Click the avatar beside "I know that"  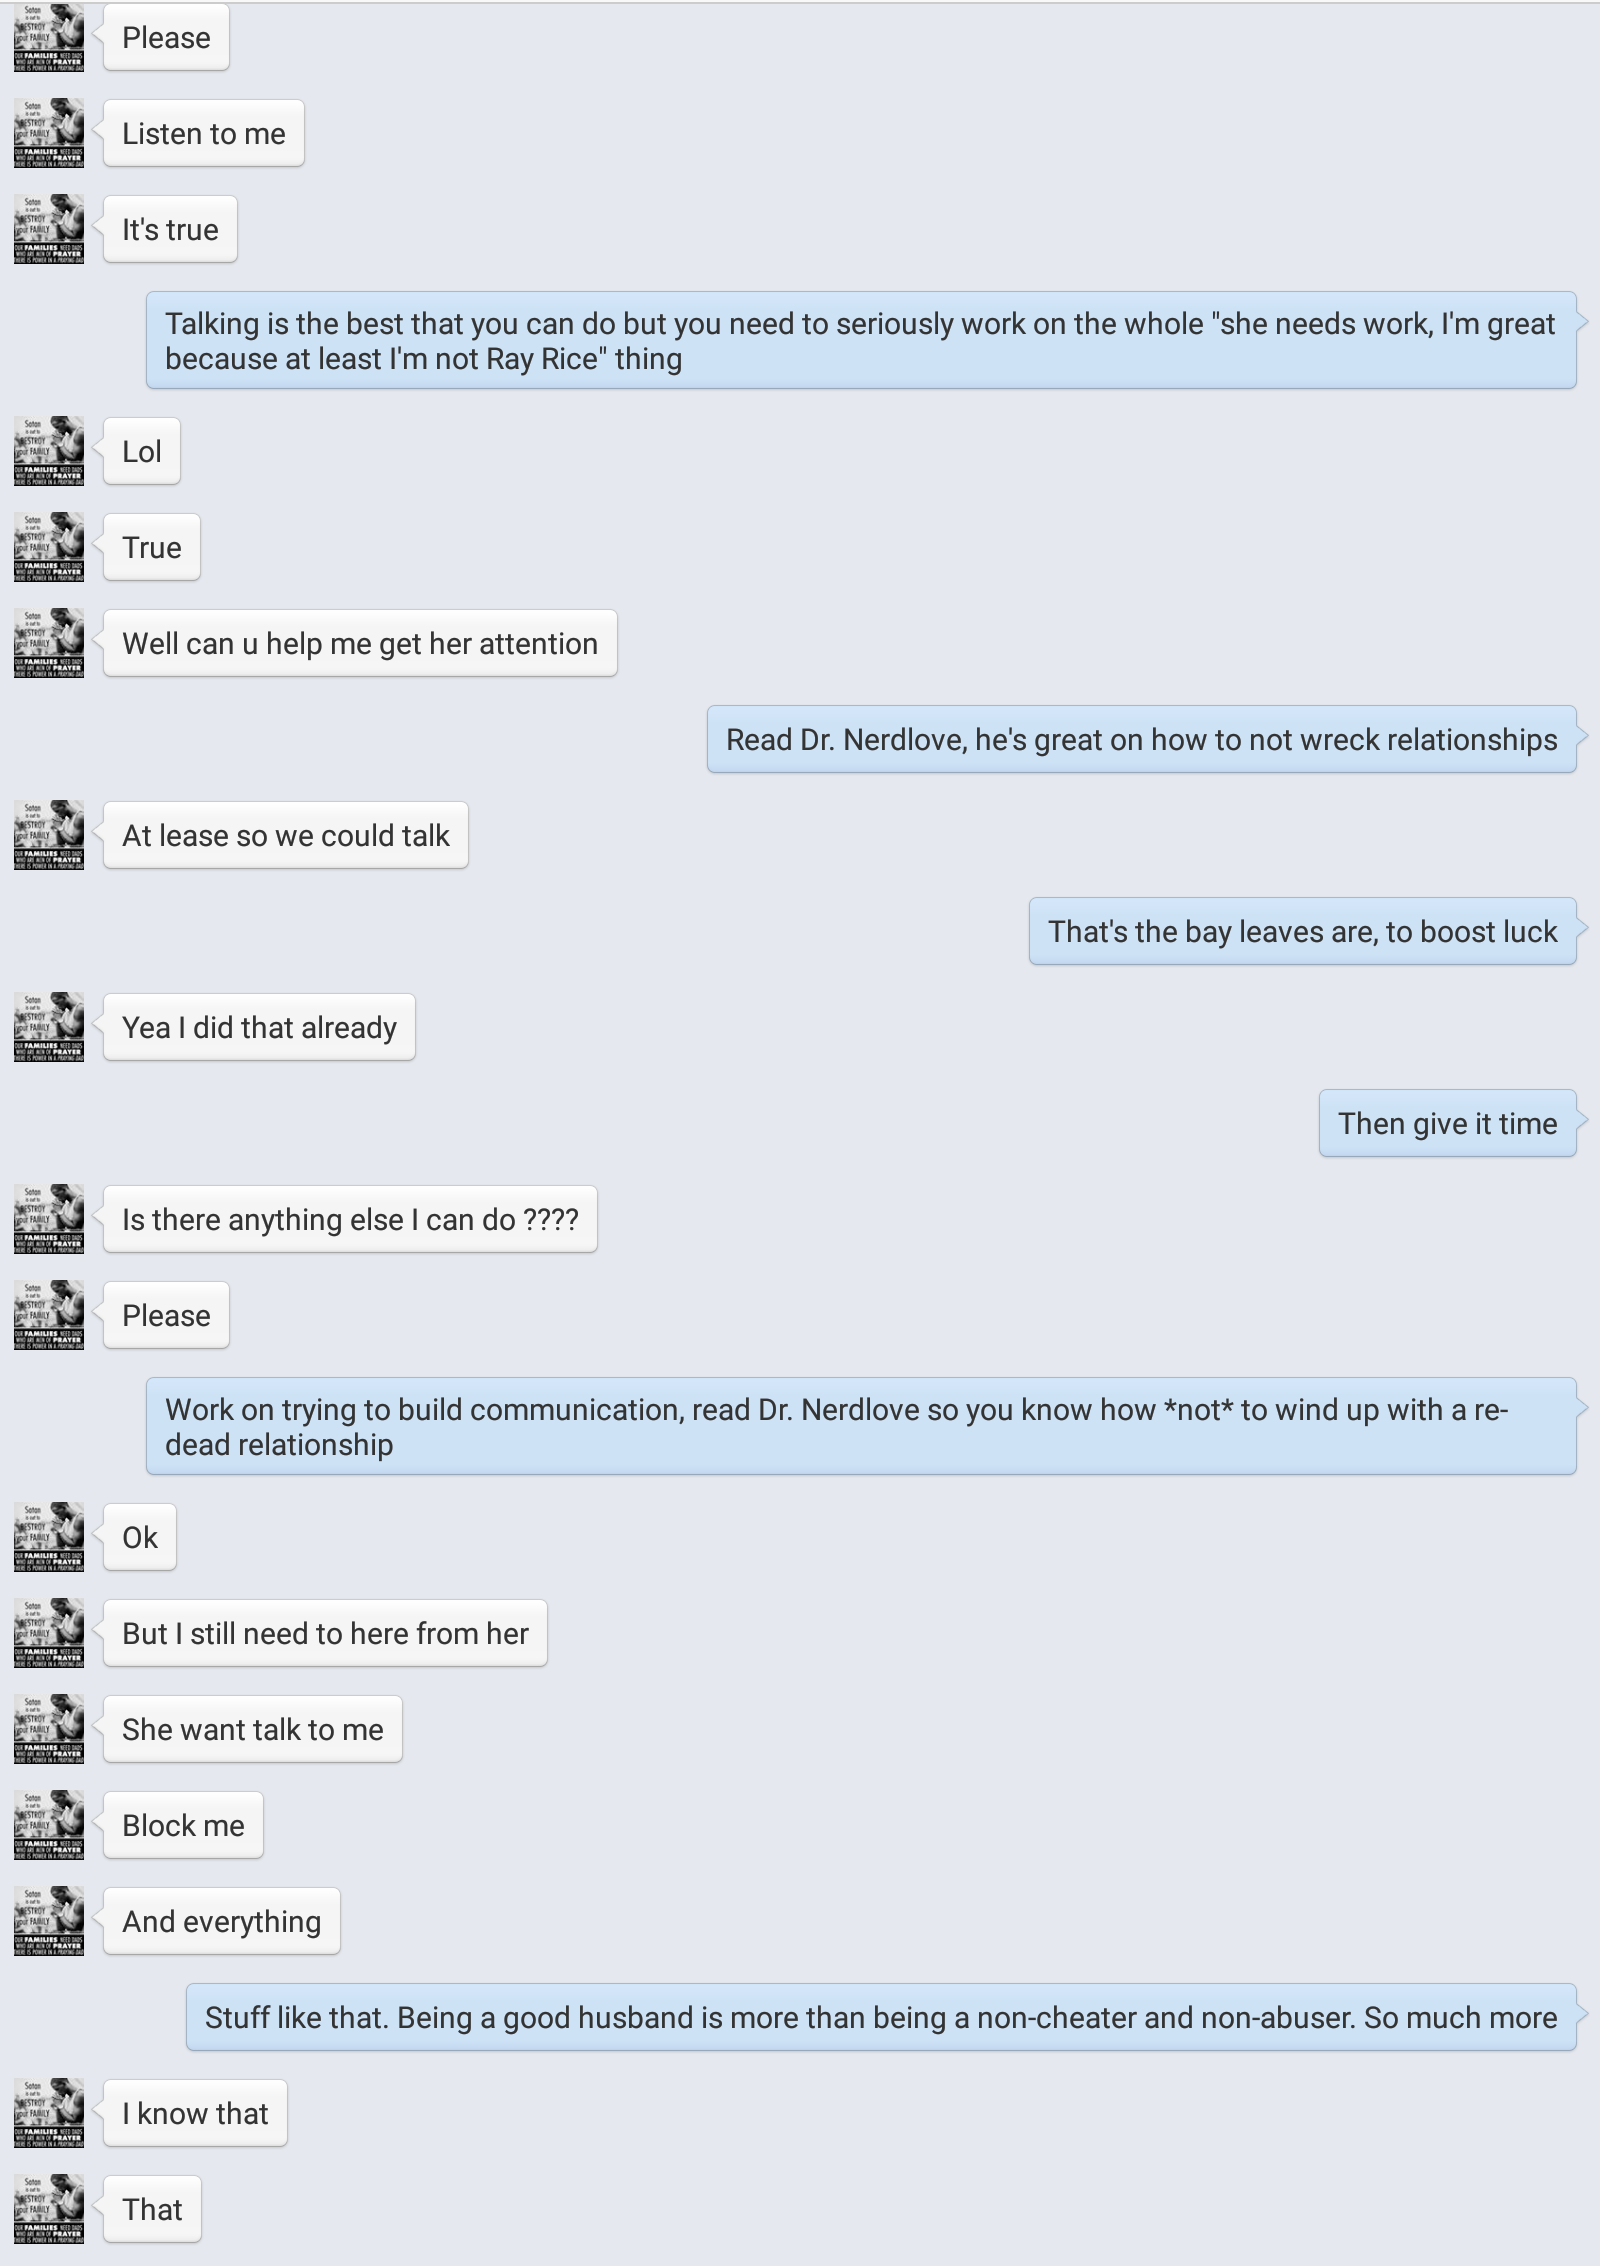49,2113
